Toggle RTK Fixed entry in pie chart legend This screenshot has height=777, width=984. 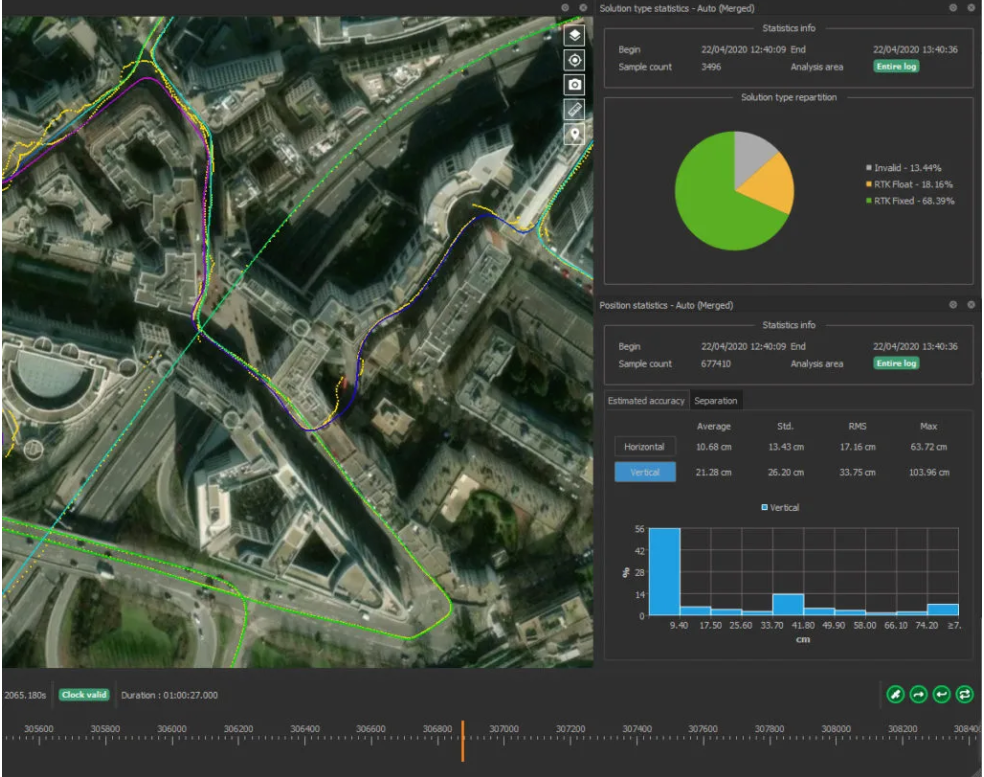(906, 199)
